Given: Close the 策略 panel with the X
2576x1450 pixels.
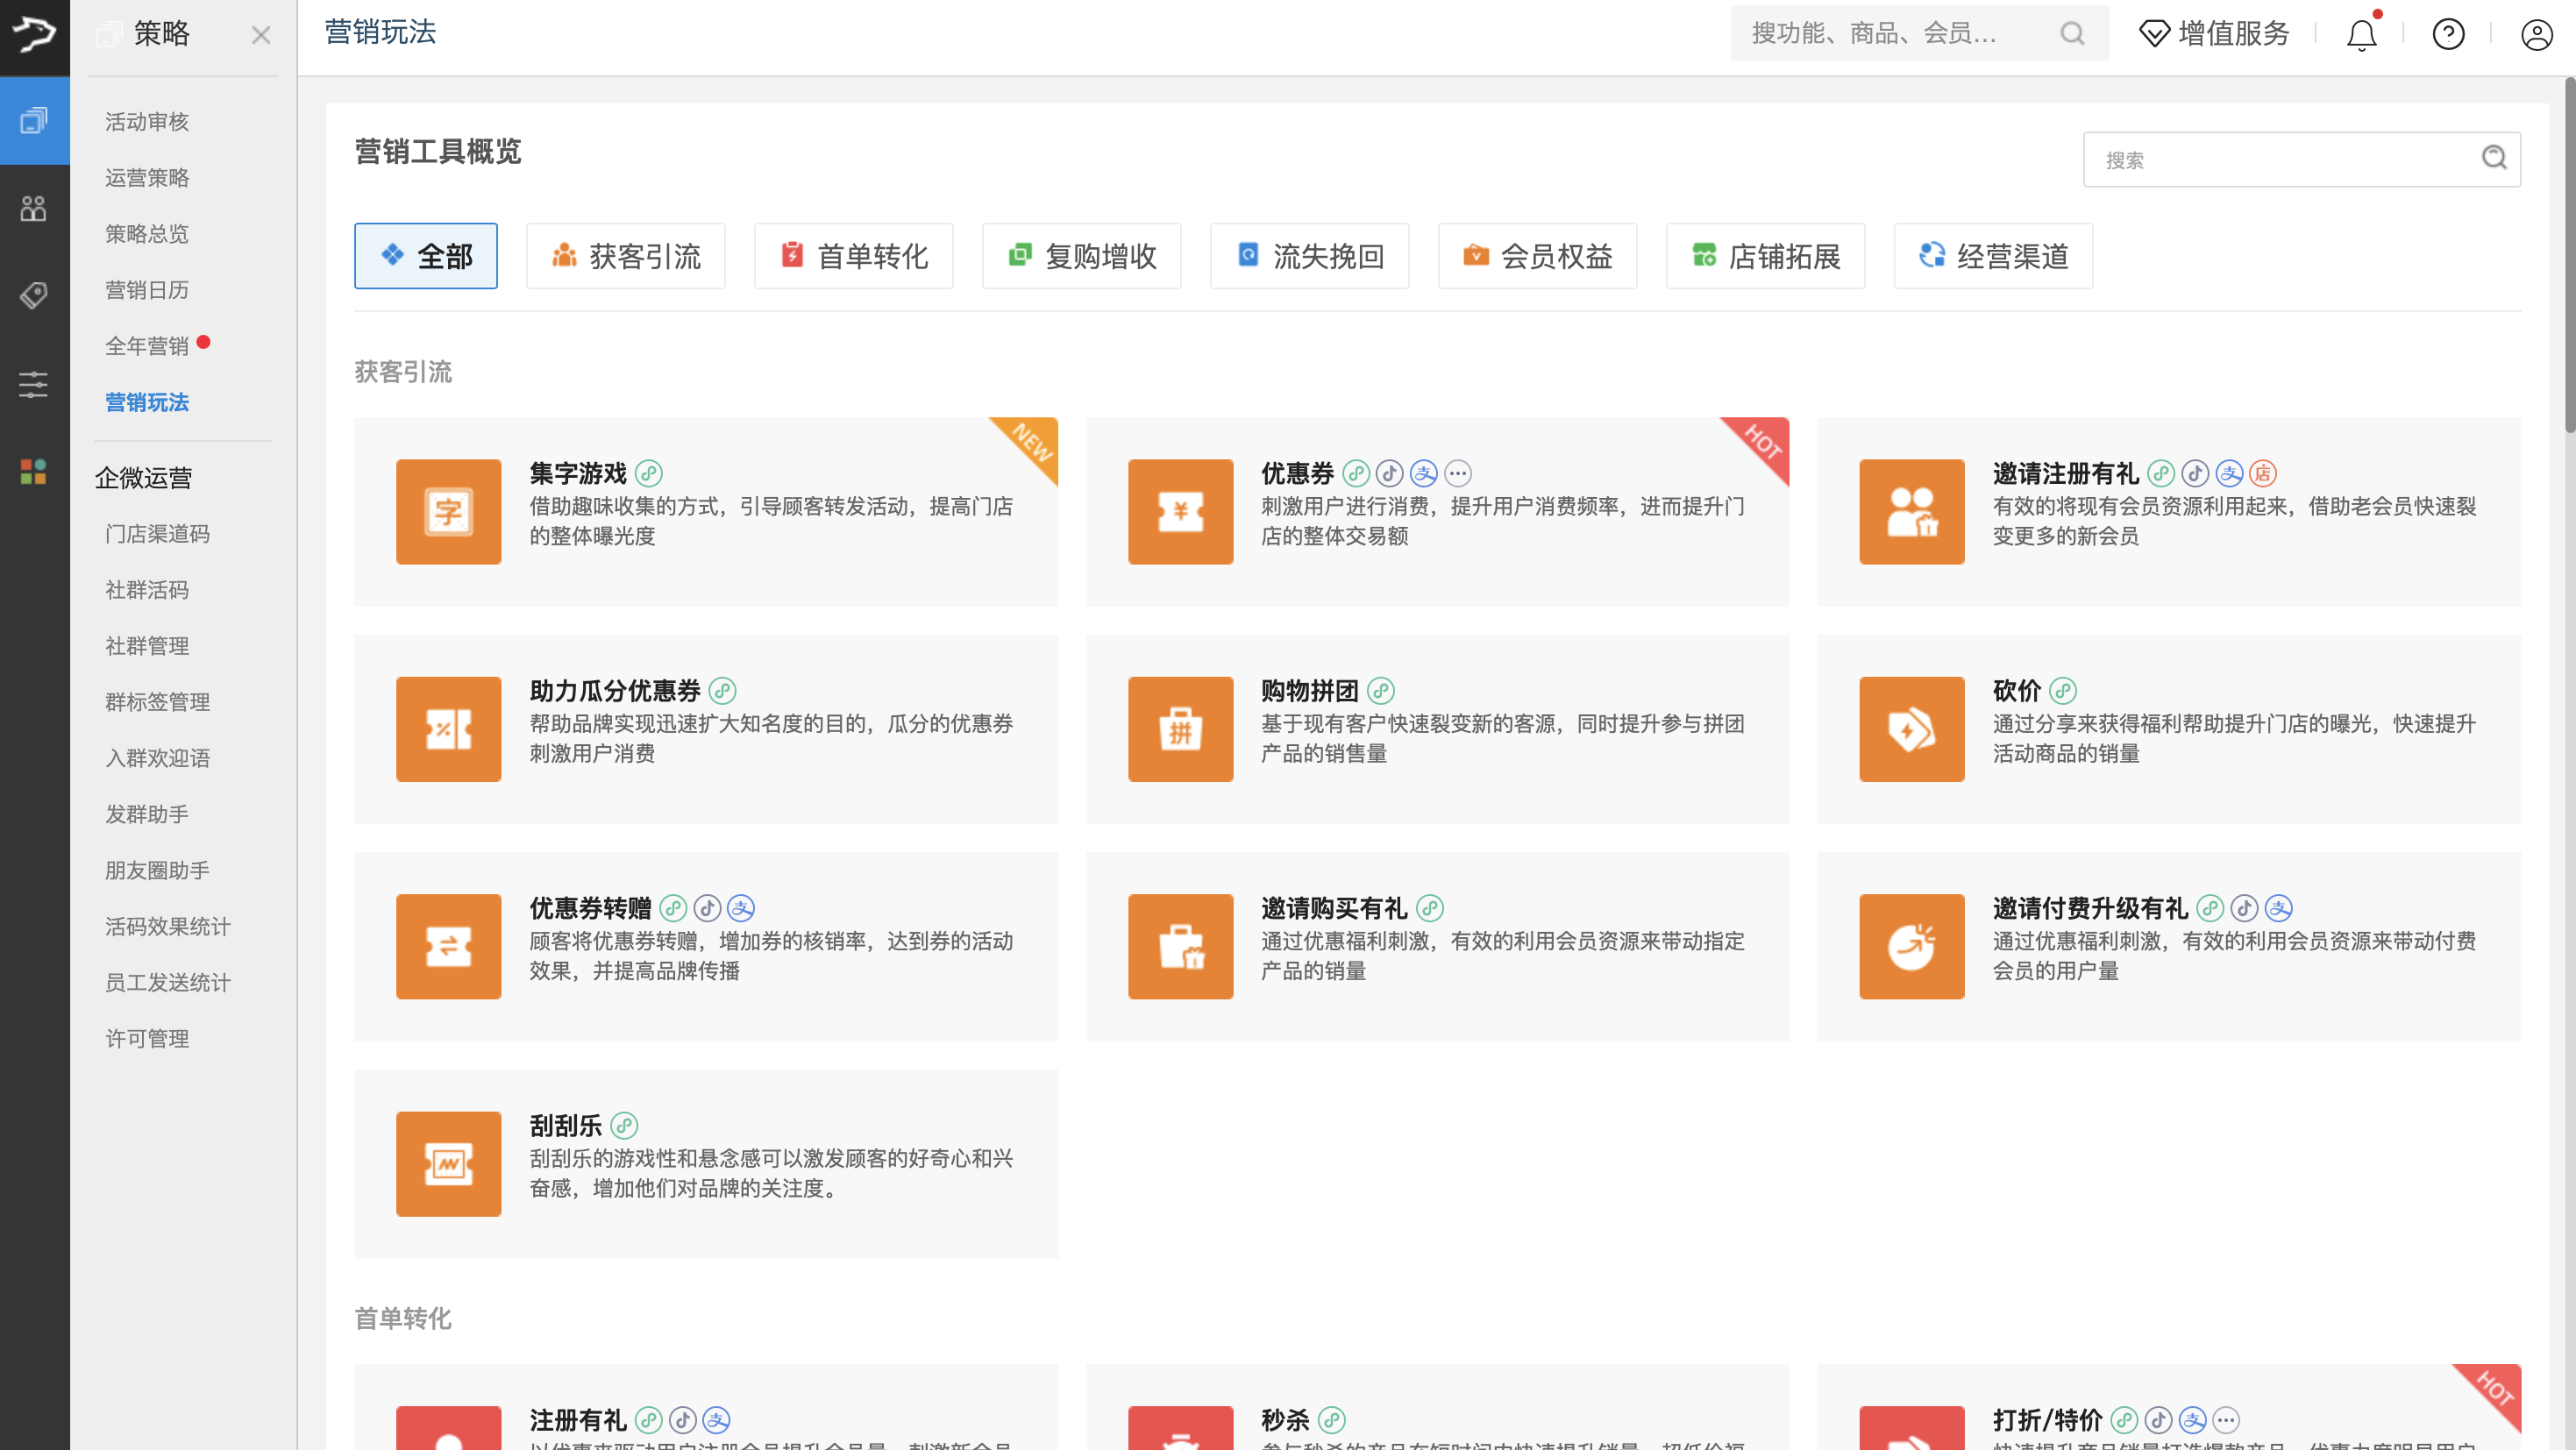Looking at the screenshot, I should [261, 36].
